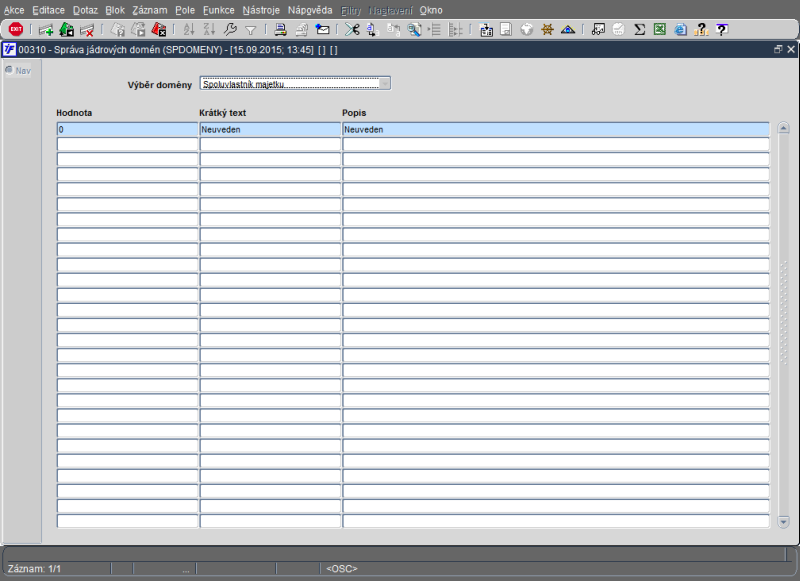Viewport: 800px width, 581px height.
Task: Toggle the Nav radio button
Action: (9, 70)
